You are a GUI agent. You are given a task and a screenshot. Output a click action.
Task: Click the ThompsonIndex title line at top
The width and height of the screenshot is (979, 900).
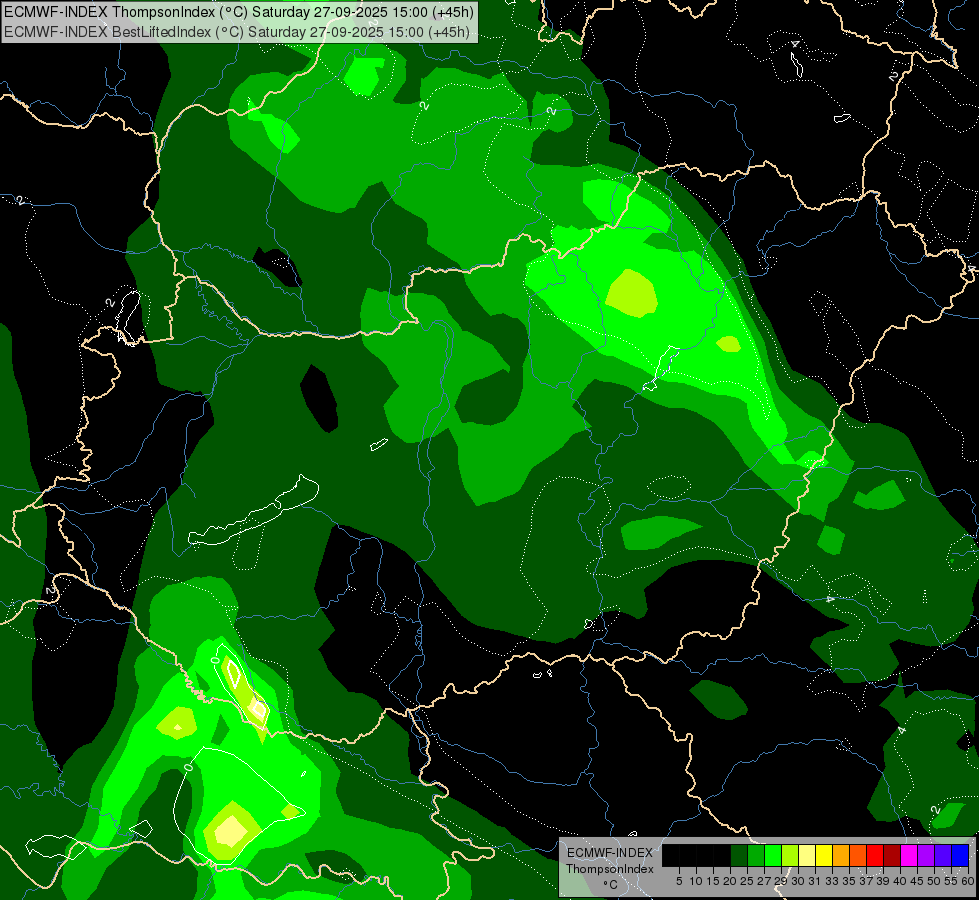click(x=239, y=12)
